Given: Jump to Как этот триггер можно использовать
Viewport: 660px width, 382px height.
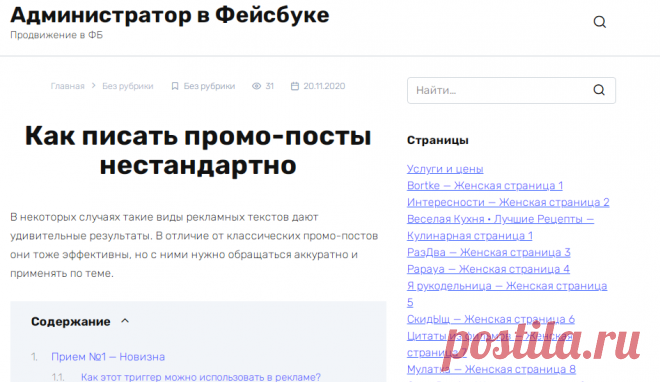Looking at the screenshot, I should tap(201, 377).
